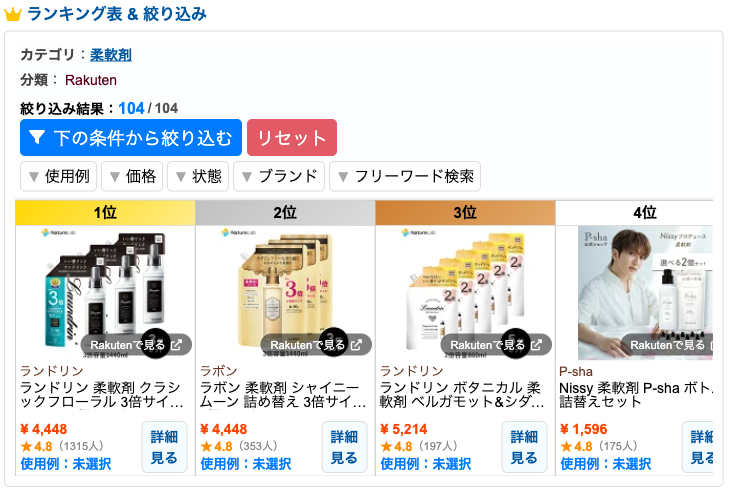Expand the 状態 filter dropdown
The height and width of the screenshot is (500, 740).
tap(198, 176)
